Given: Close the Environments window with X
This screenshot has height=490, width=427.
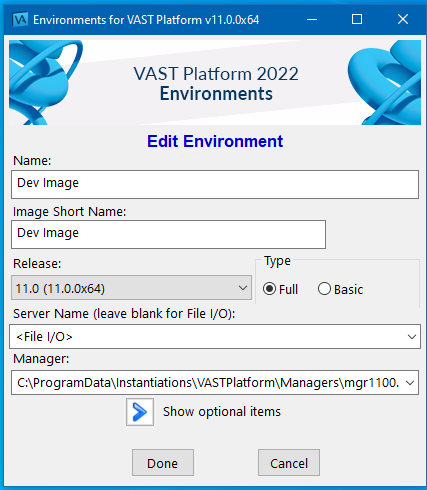Looking at the screenshot, I should (403, 20).
